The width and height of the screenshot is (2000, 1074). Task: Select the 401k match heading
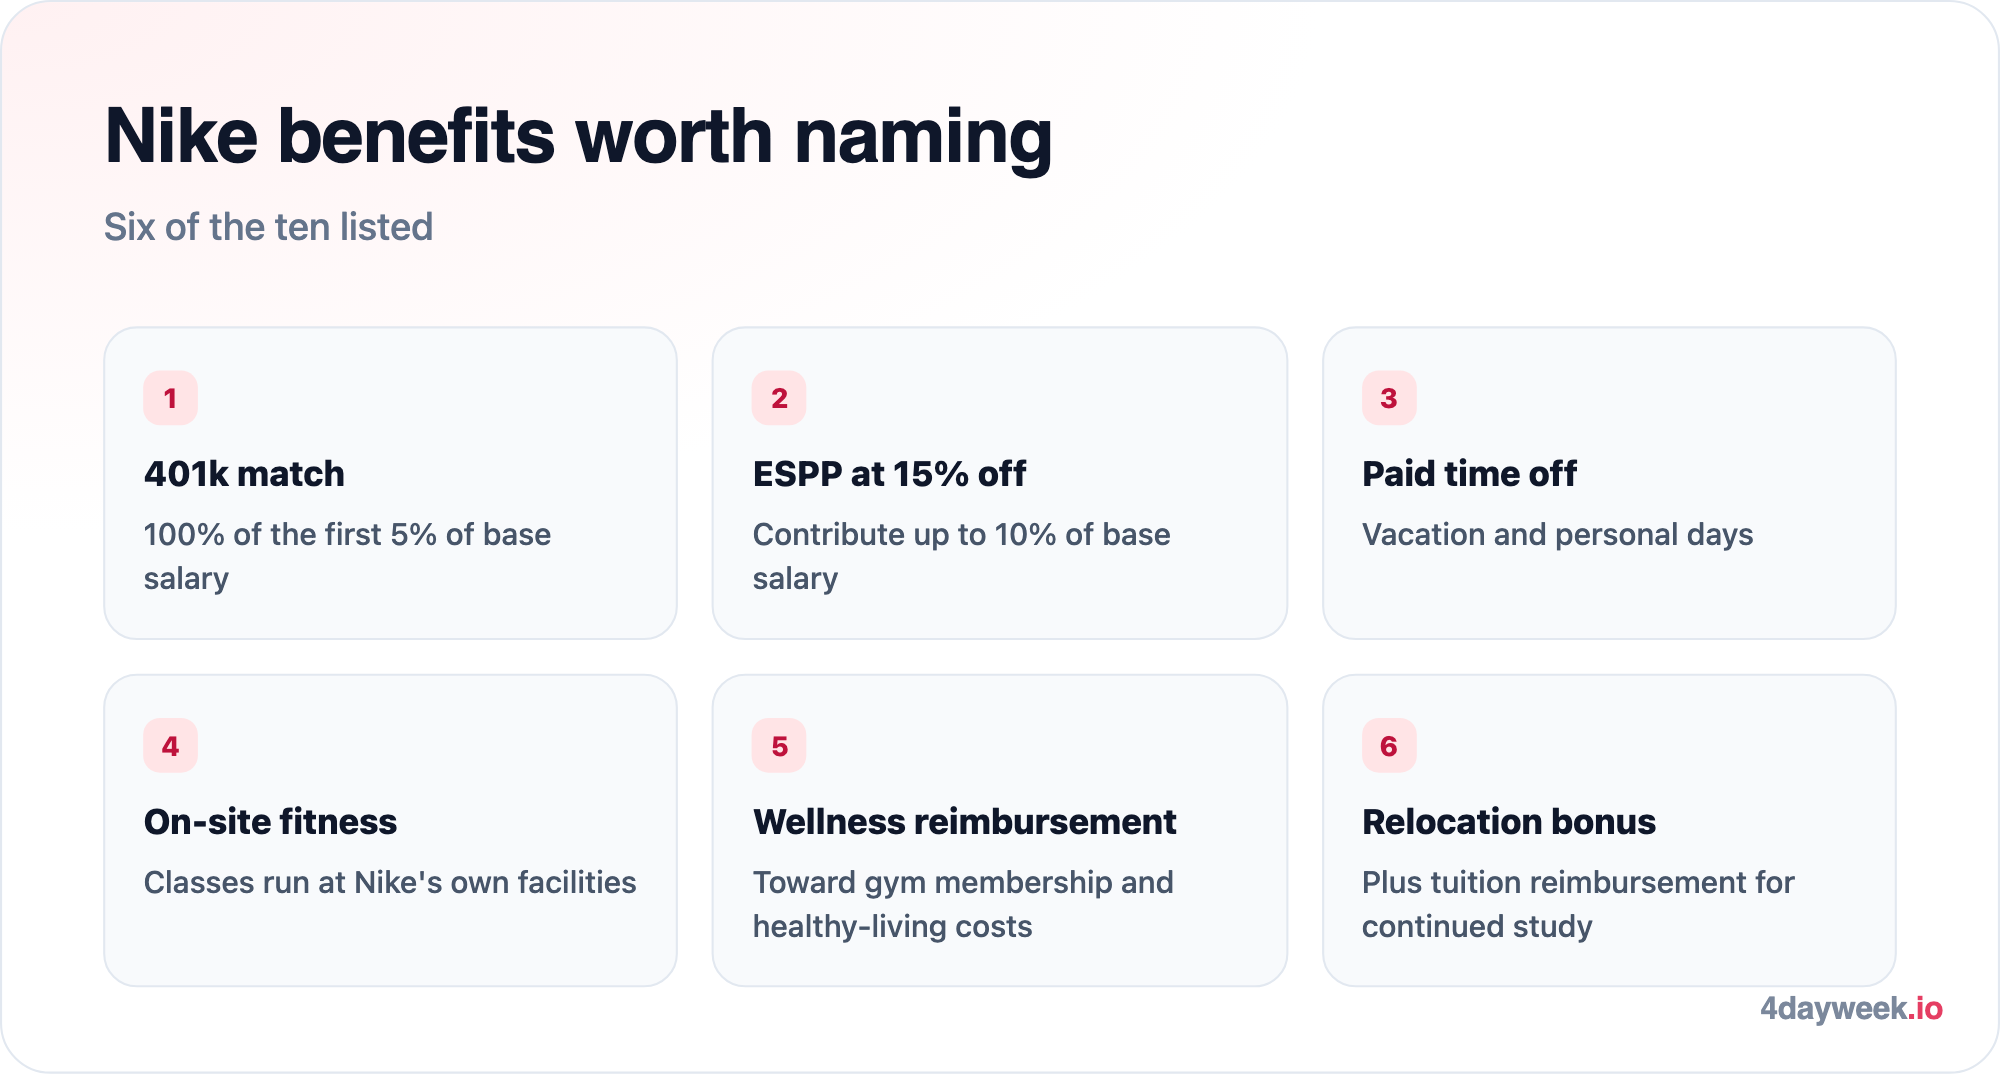point(244,474)
